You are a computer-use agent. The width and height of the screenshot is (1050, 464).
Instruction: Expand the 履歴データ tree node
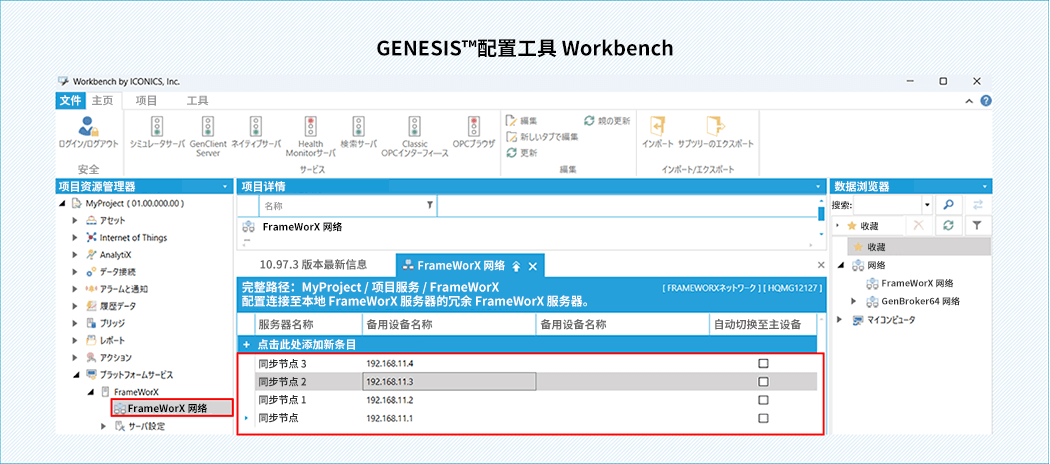point(75,306)
